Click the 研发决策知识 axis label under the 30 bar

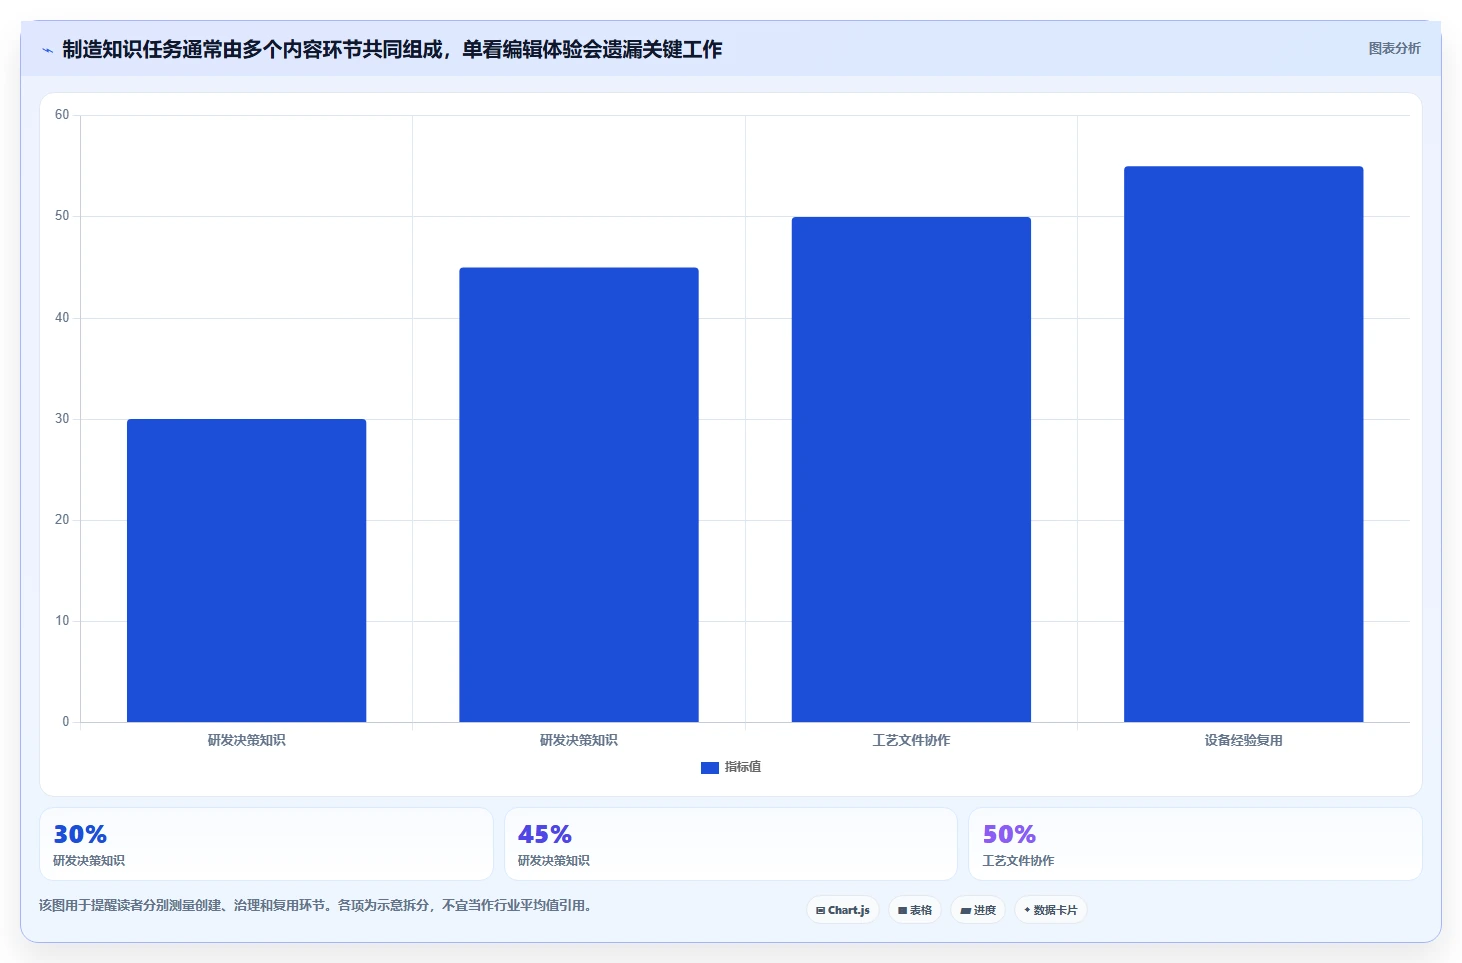pos(246,740)
